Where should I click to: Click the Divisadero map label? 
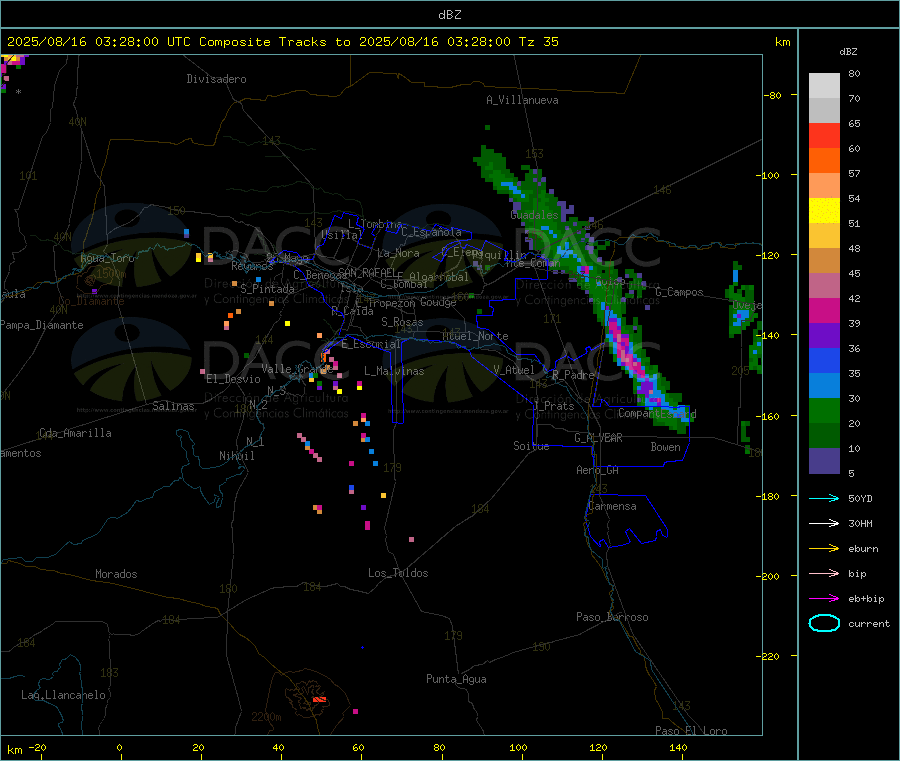(216, 79)
